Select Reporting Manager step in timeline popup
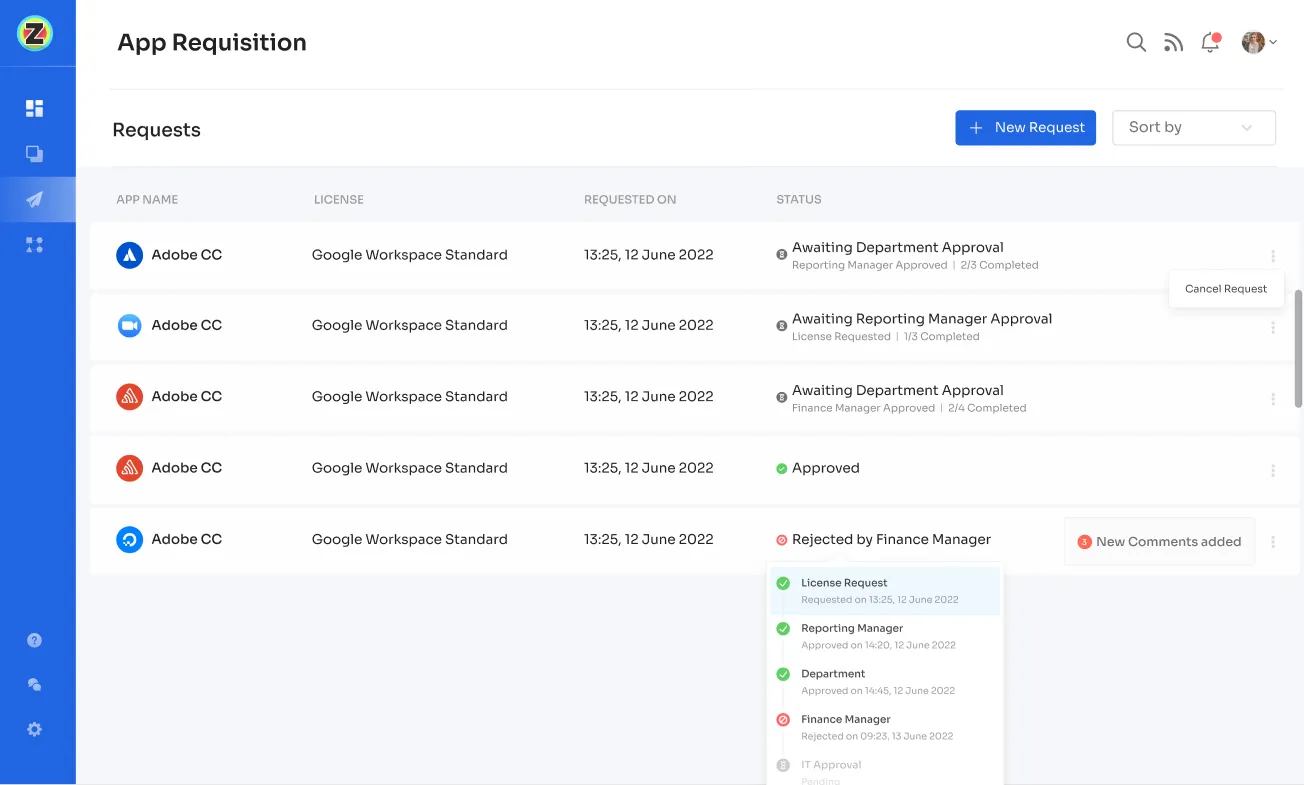Image resolution: width=1304 pixels, height=785 pixels. pyautogui.click(x=885, y=636)
